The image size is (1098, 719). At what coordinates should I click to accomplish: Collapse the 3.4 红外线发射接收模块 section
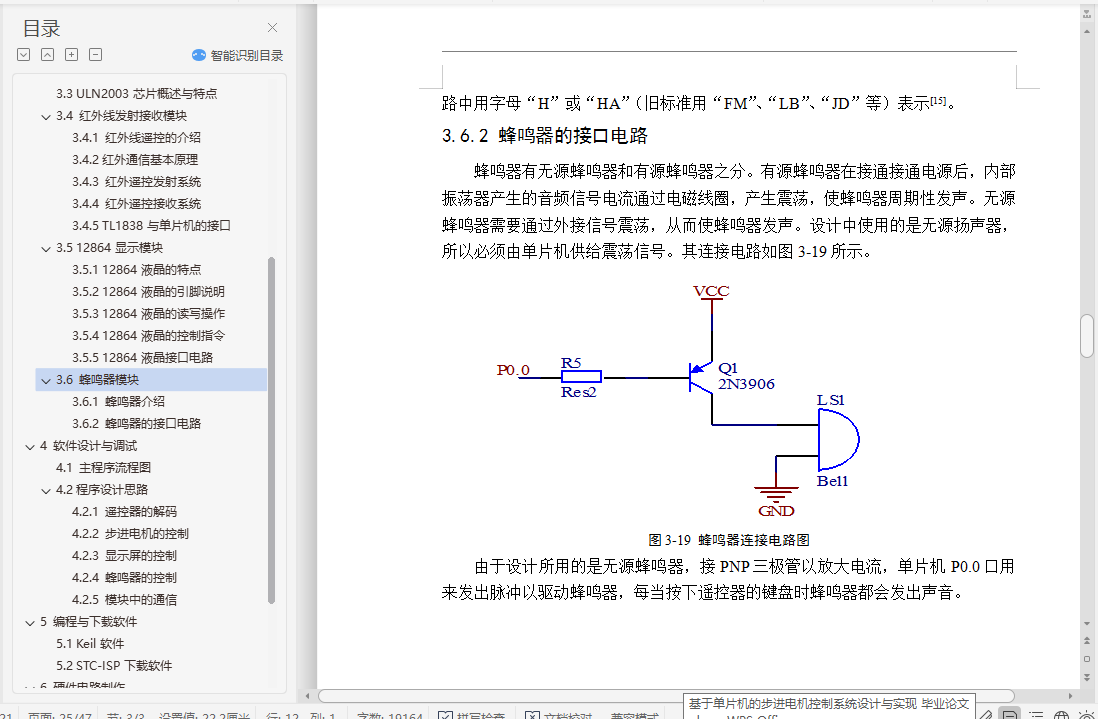pyautogui.click(x=46, y=116)
